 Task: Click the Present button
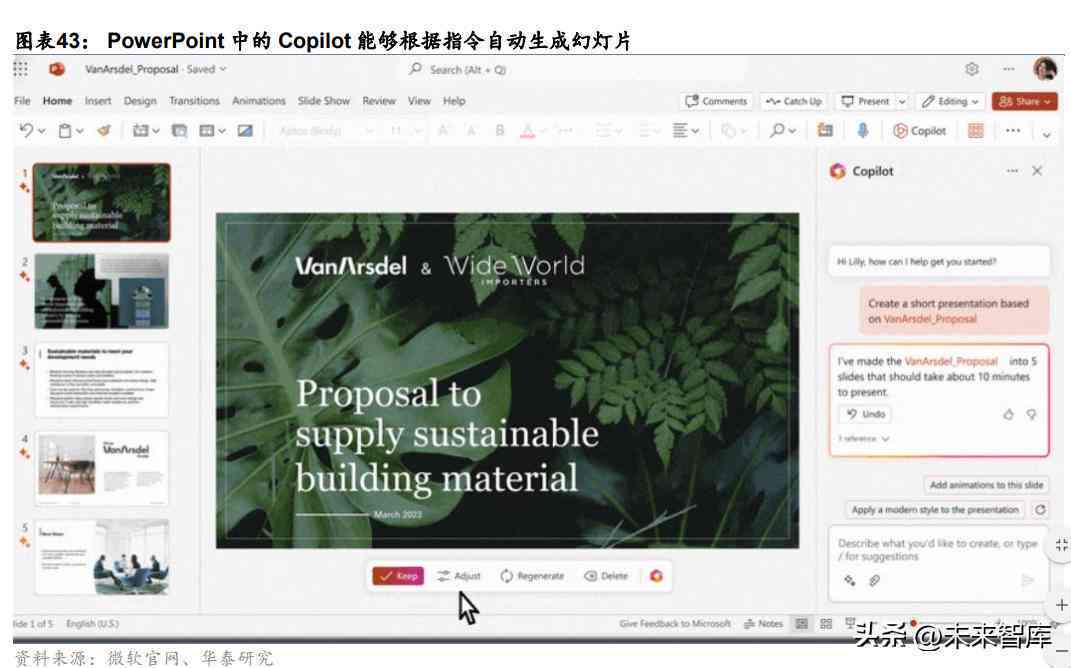pyautogui.click(x=865, y=101)
